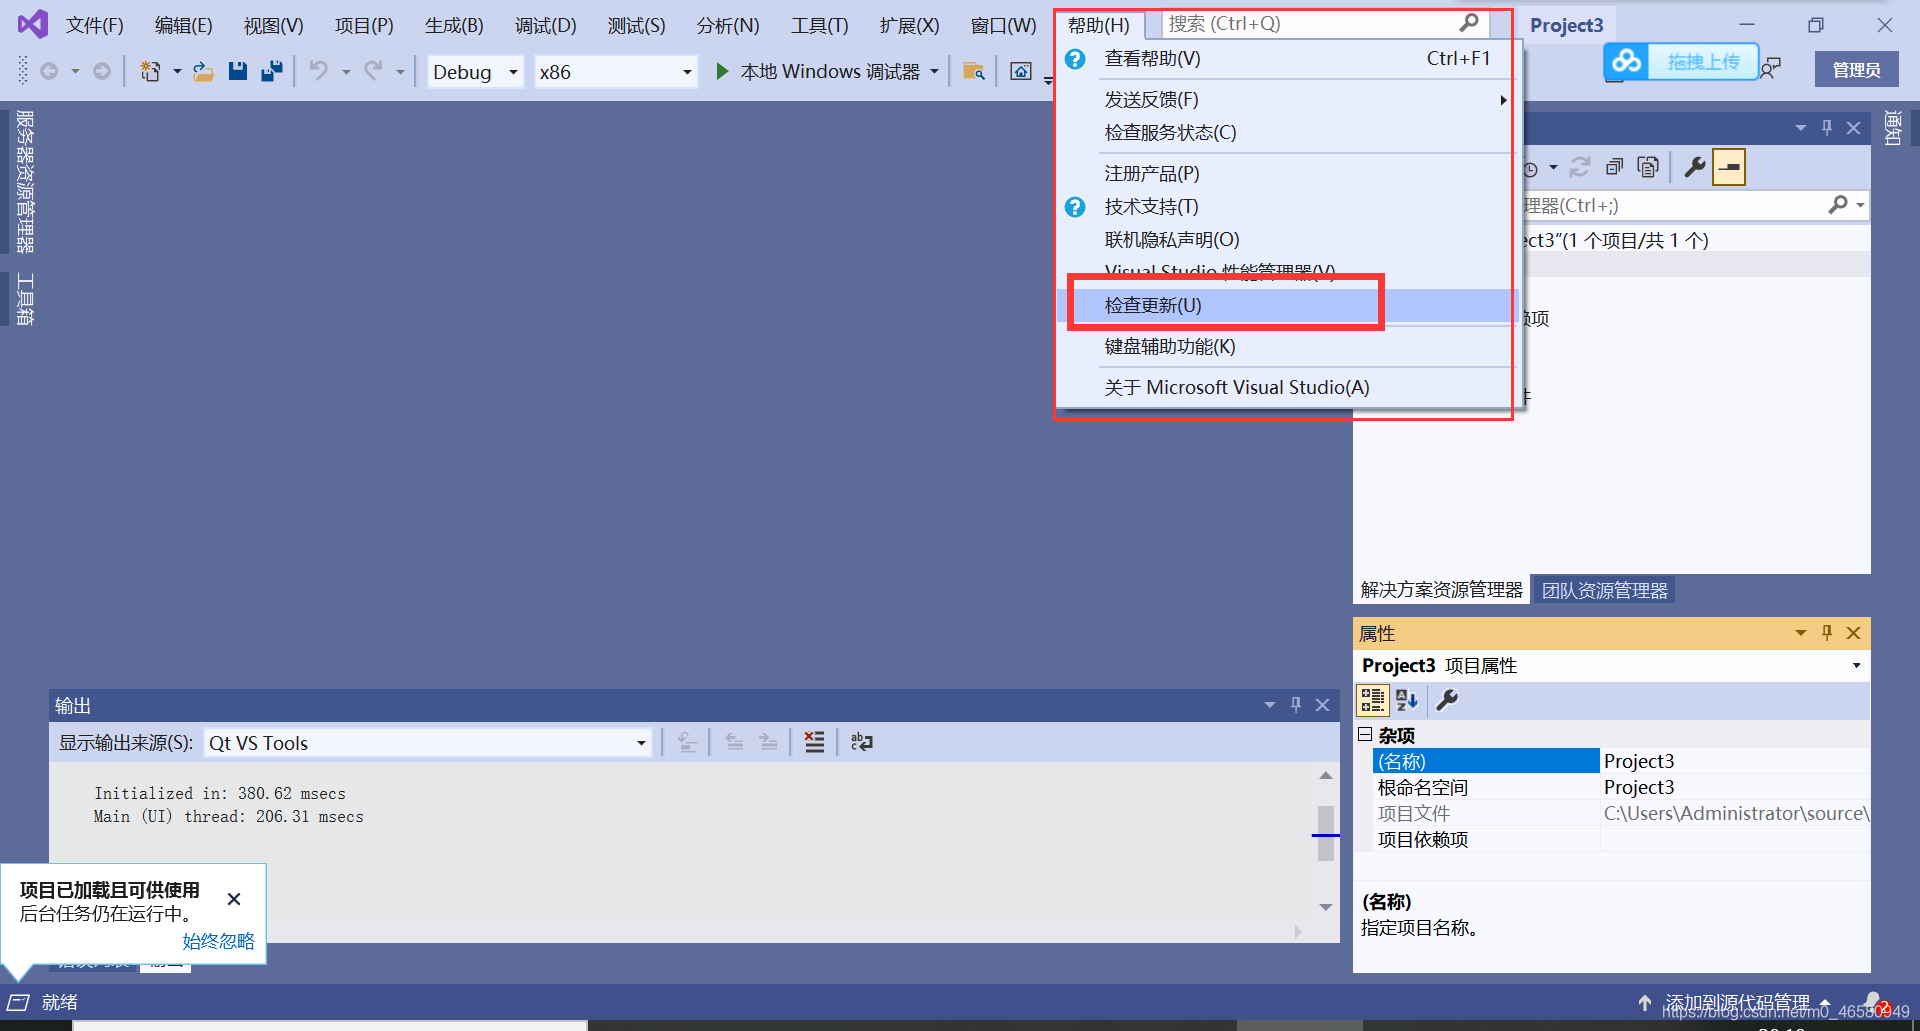Toggle categorized view in Properties
Viewport: 1920px width, 1031px height.
point(1372,700)
